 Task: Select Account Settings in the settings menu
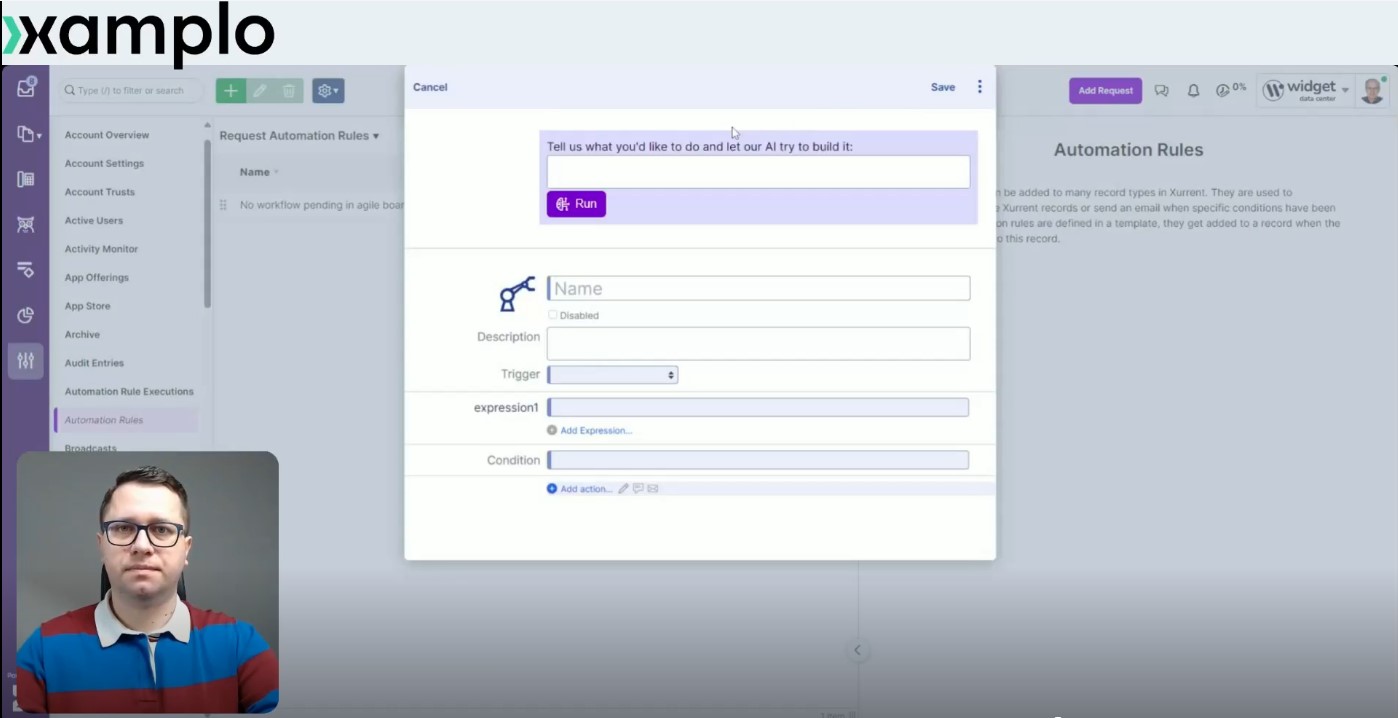pyautogui.click(x=104, y=164)
